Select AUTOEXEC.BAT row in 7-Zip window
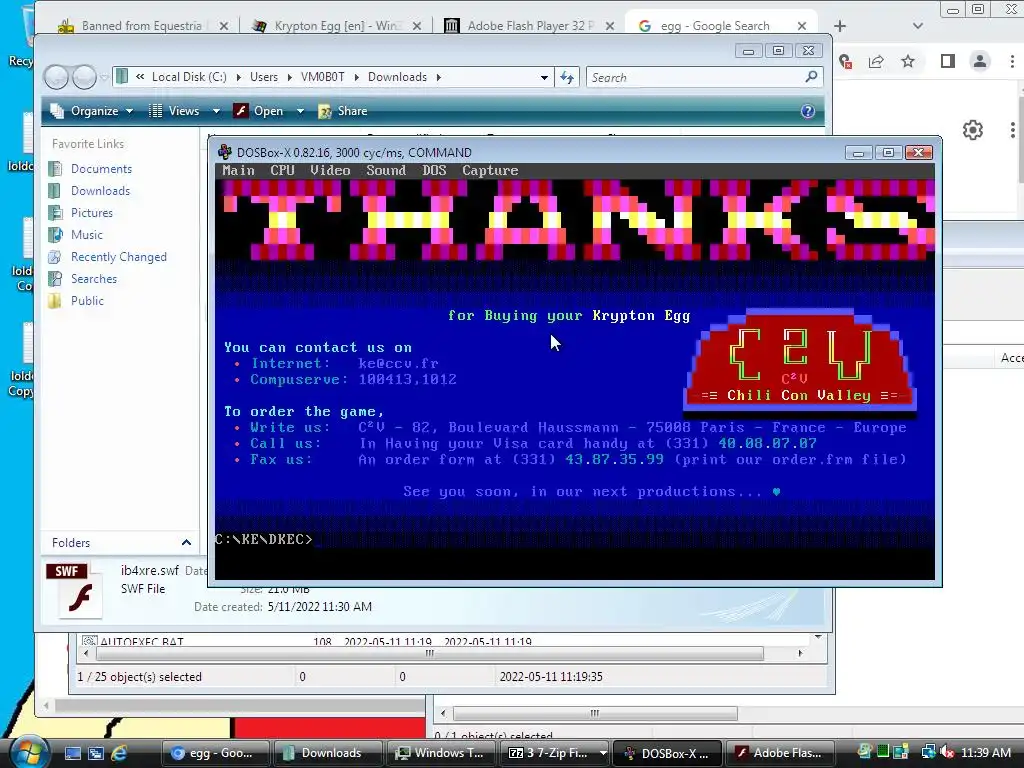This screenshot has width=1024, height=768. [444, 641]
